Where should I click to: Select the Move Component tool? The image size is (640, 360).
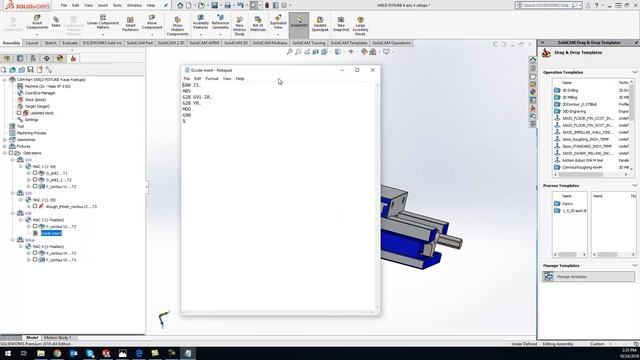click(x=152, y=22)
